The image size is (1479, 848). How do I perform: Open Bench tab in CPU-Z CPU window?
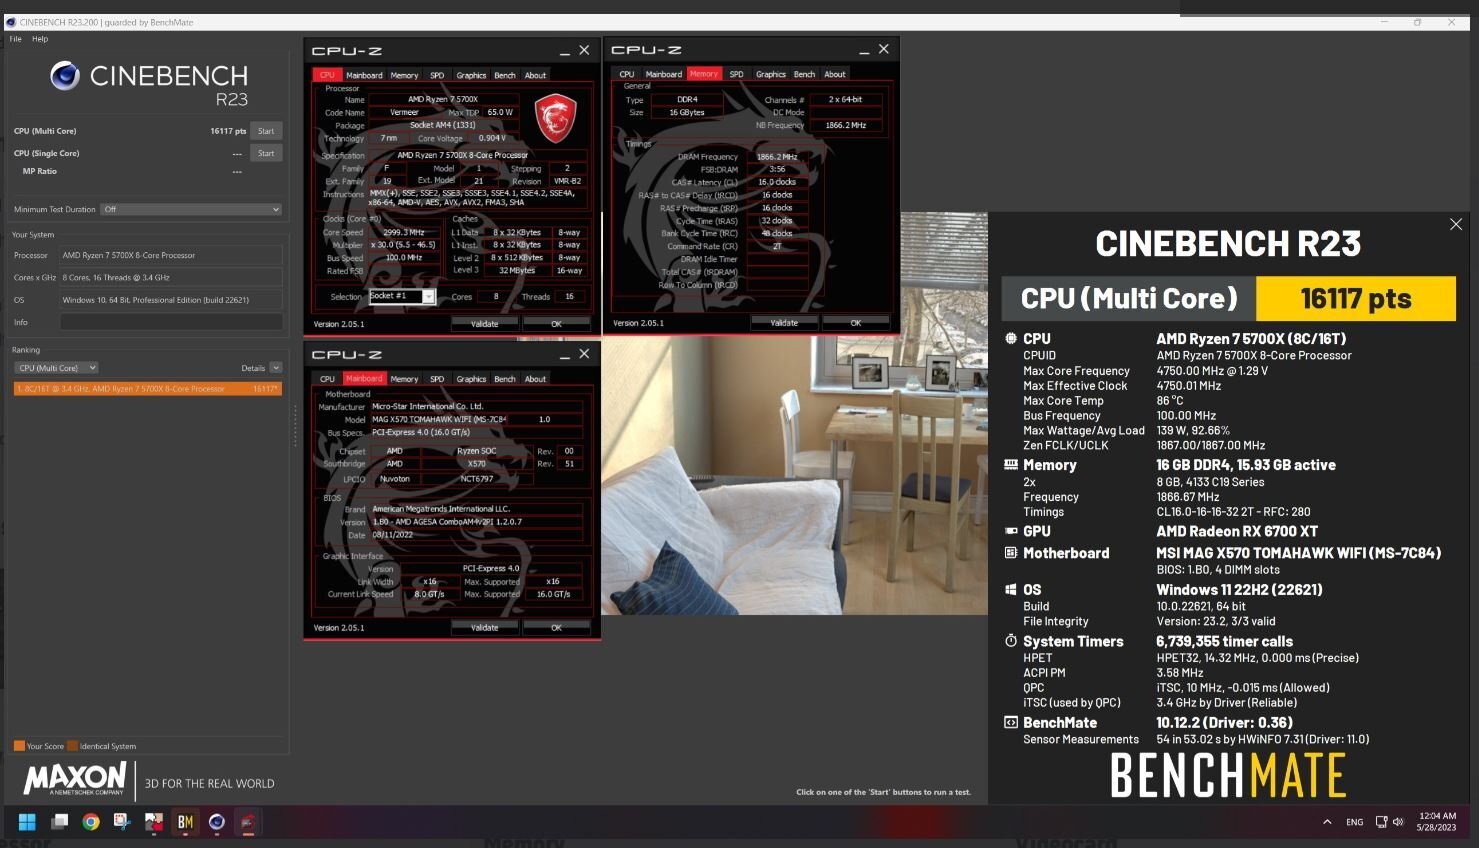(x=505, y=75)
